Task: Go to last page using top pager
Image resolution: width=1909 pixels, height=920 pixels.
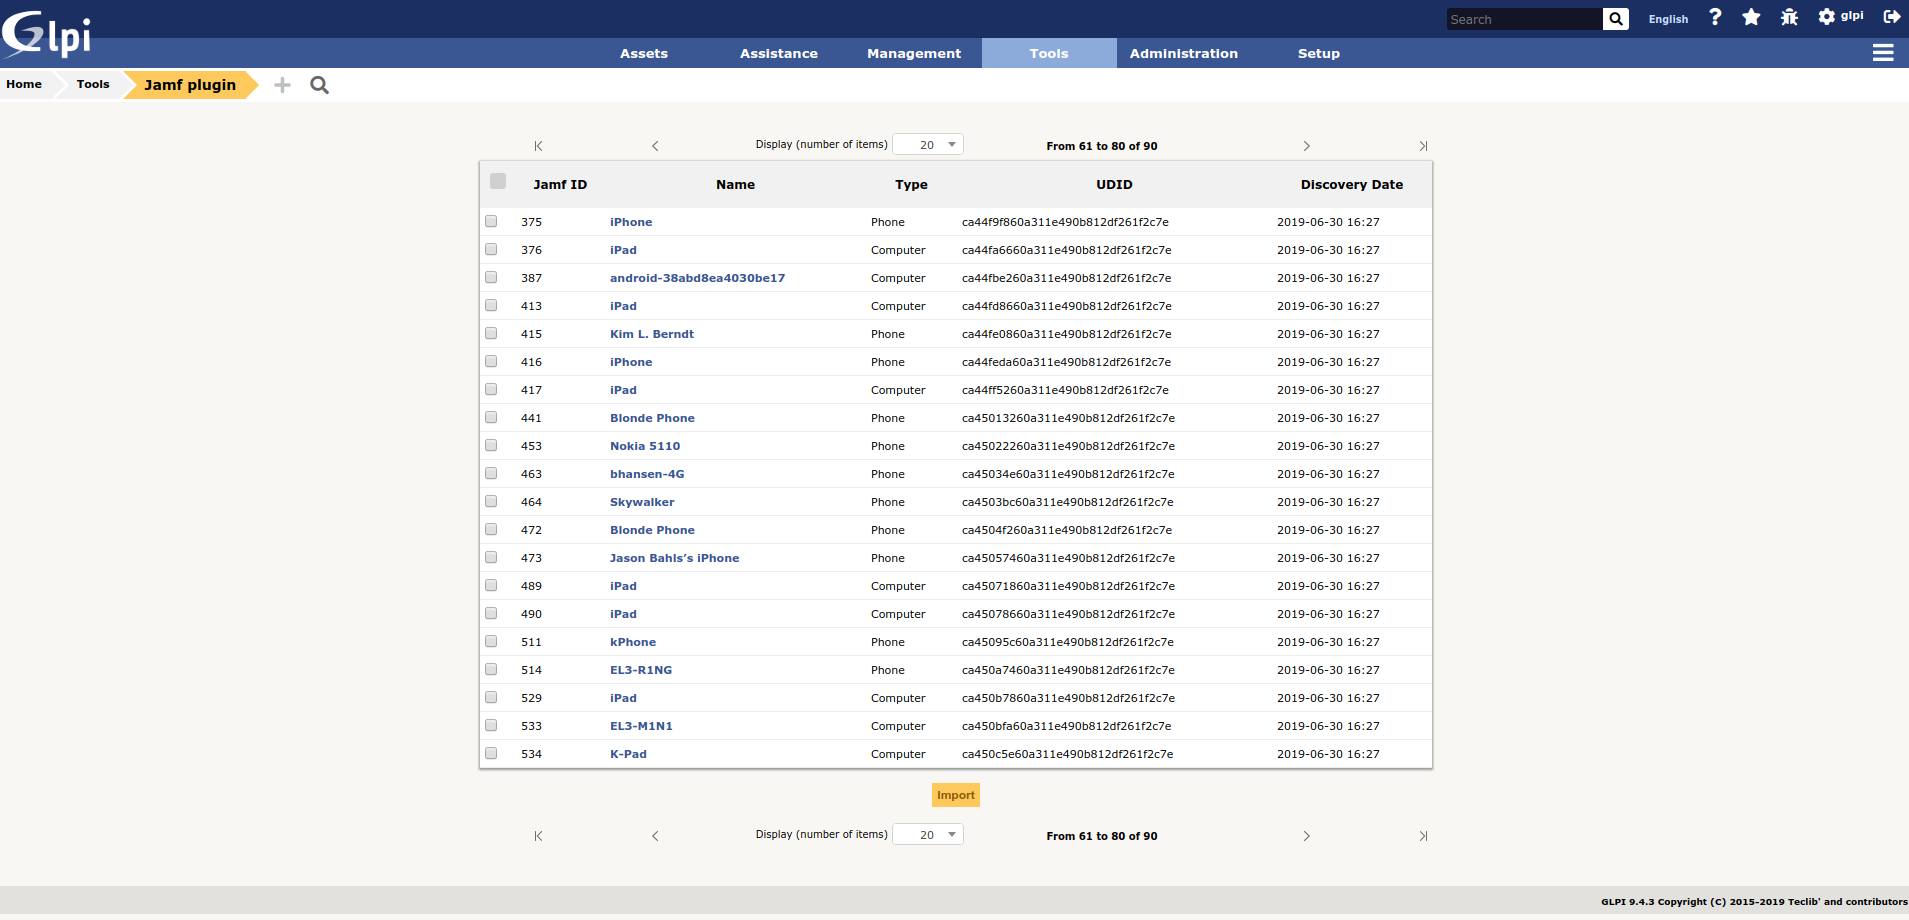Action: 1423,146
